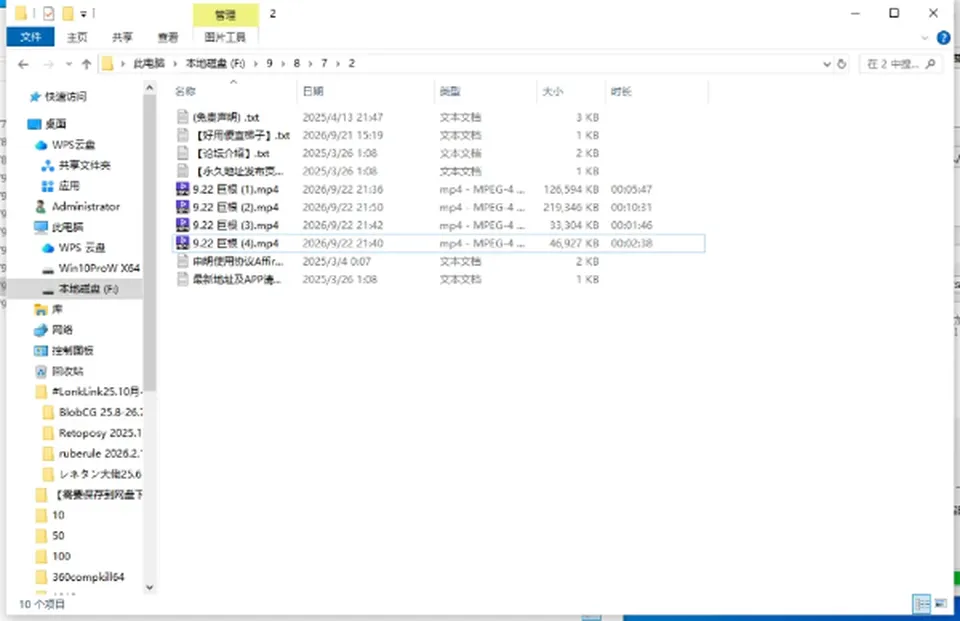This screenshot has width=960, height=621.
Task: Switch to the 主页 ribbon tab
Action: (77, 37)
